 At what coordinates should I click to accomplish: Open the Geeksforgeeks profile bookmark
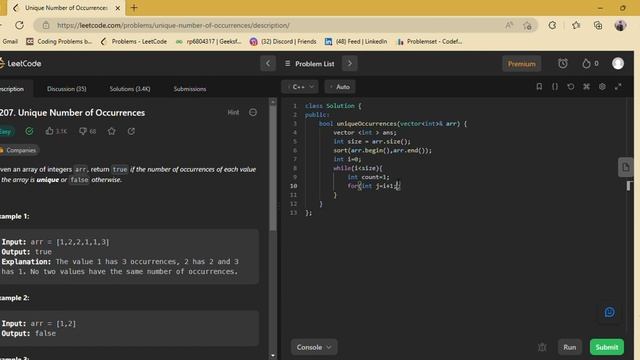[x=209, y=41]
